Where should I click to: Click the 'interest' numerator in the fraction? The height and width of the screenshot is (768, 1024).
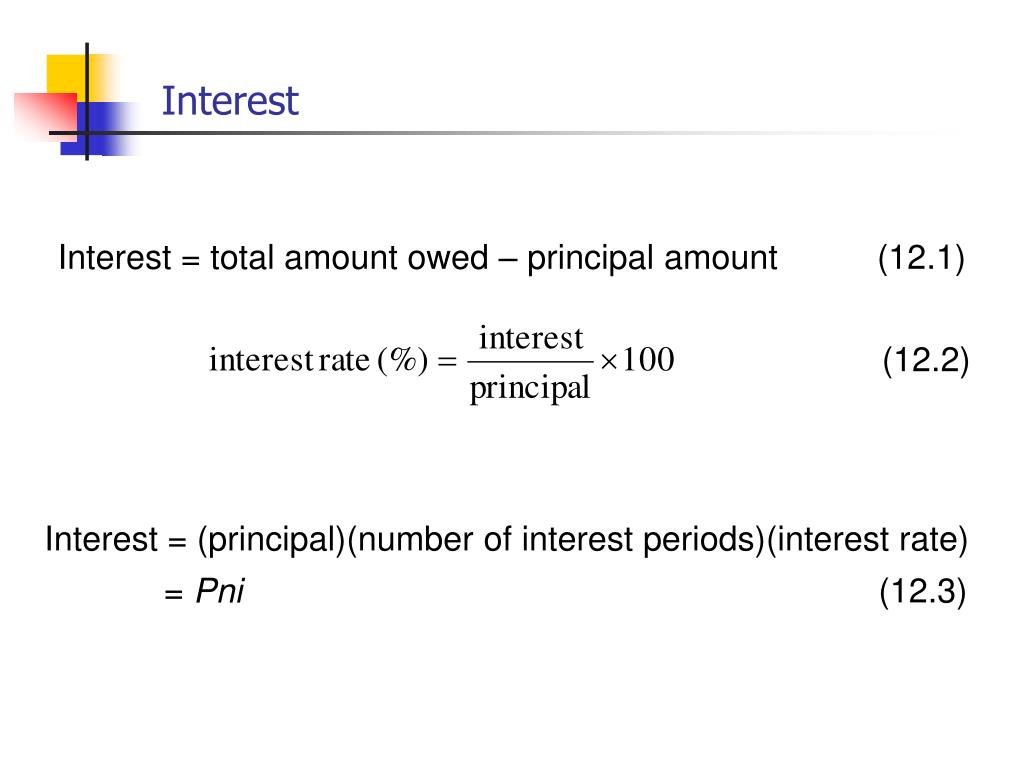point(530,338)
